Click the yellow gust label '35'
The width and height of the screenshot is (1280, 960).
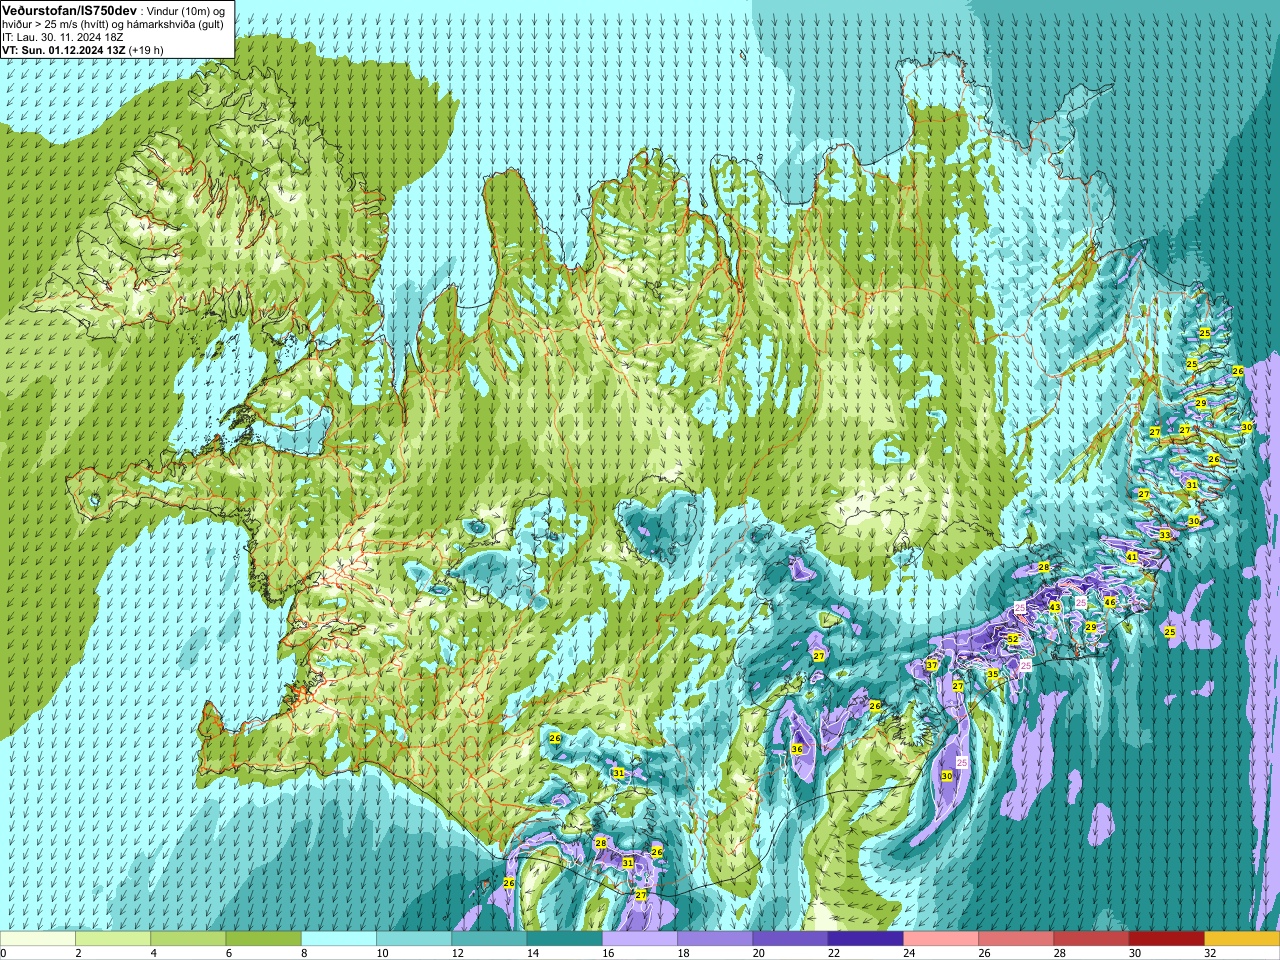click(993, 675)
